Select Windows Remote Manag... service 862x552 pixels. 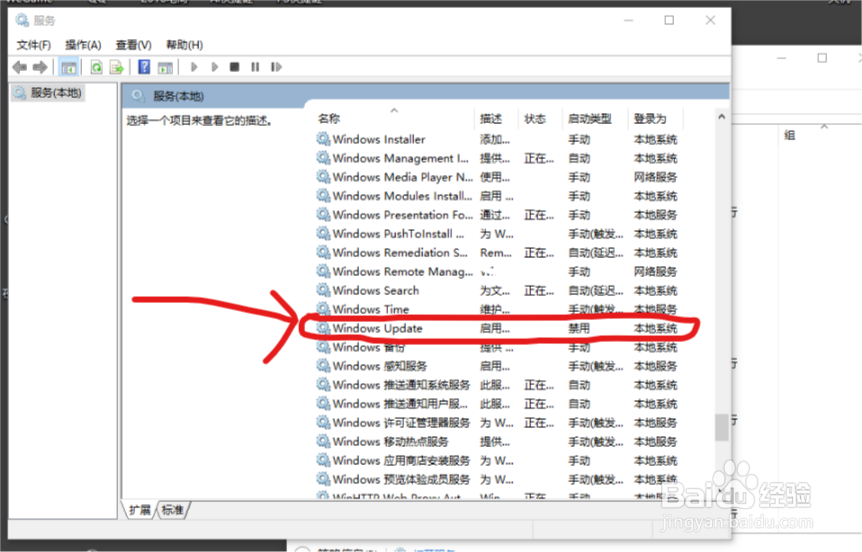pyautogui.click(x=498, y=272)
